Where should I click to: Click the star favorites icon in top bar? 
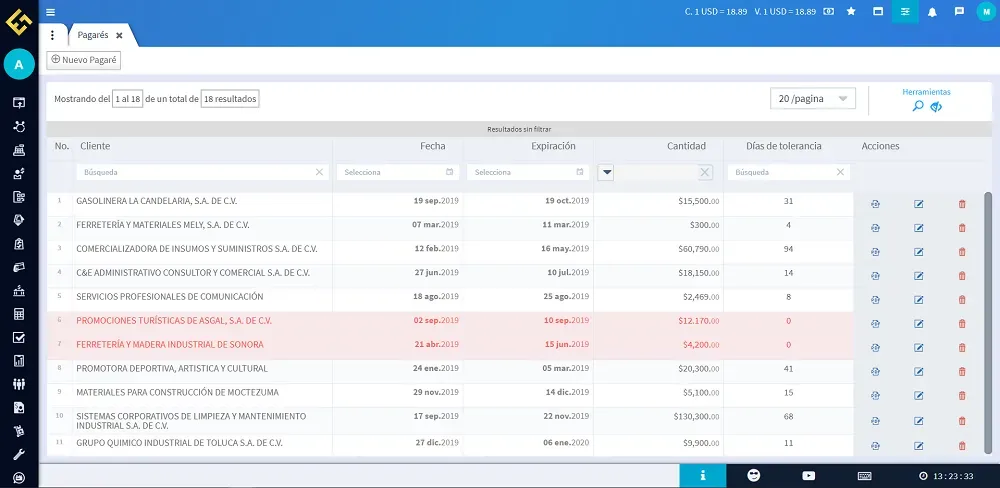851,11
